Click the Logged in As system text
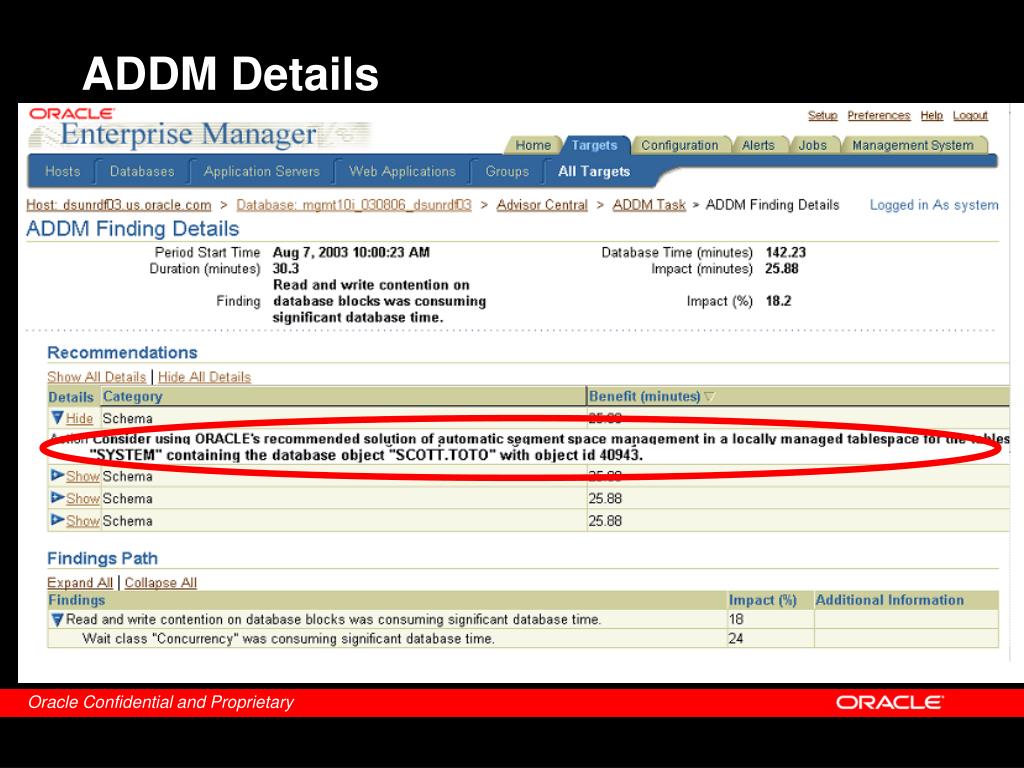Screen dimensions: 1024x768 934,205
